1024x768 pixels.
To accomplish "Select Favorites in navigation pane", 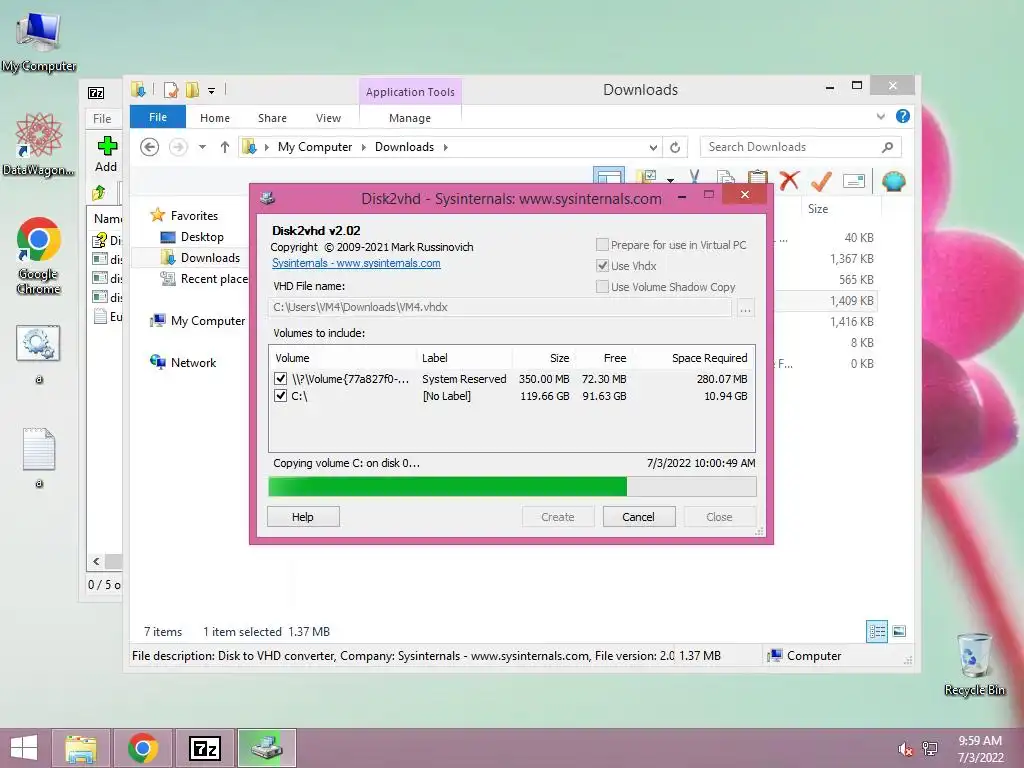I will point(194,216).
